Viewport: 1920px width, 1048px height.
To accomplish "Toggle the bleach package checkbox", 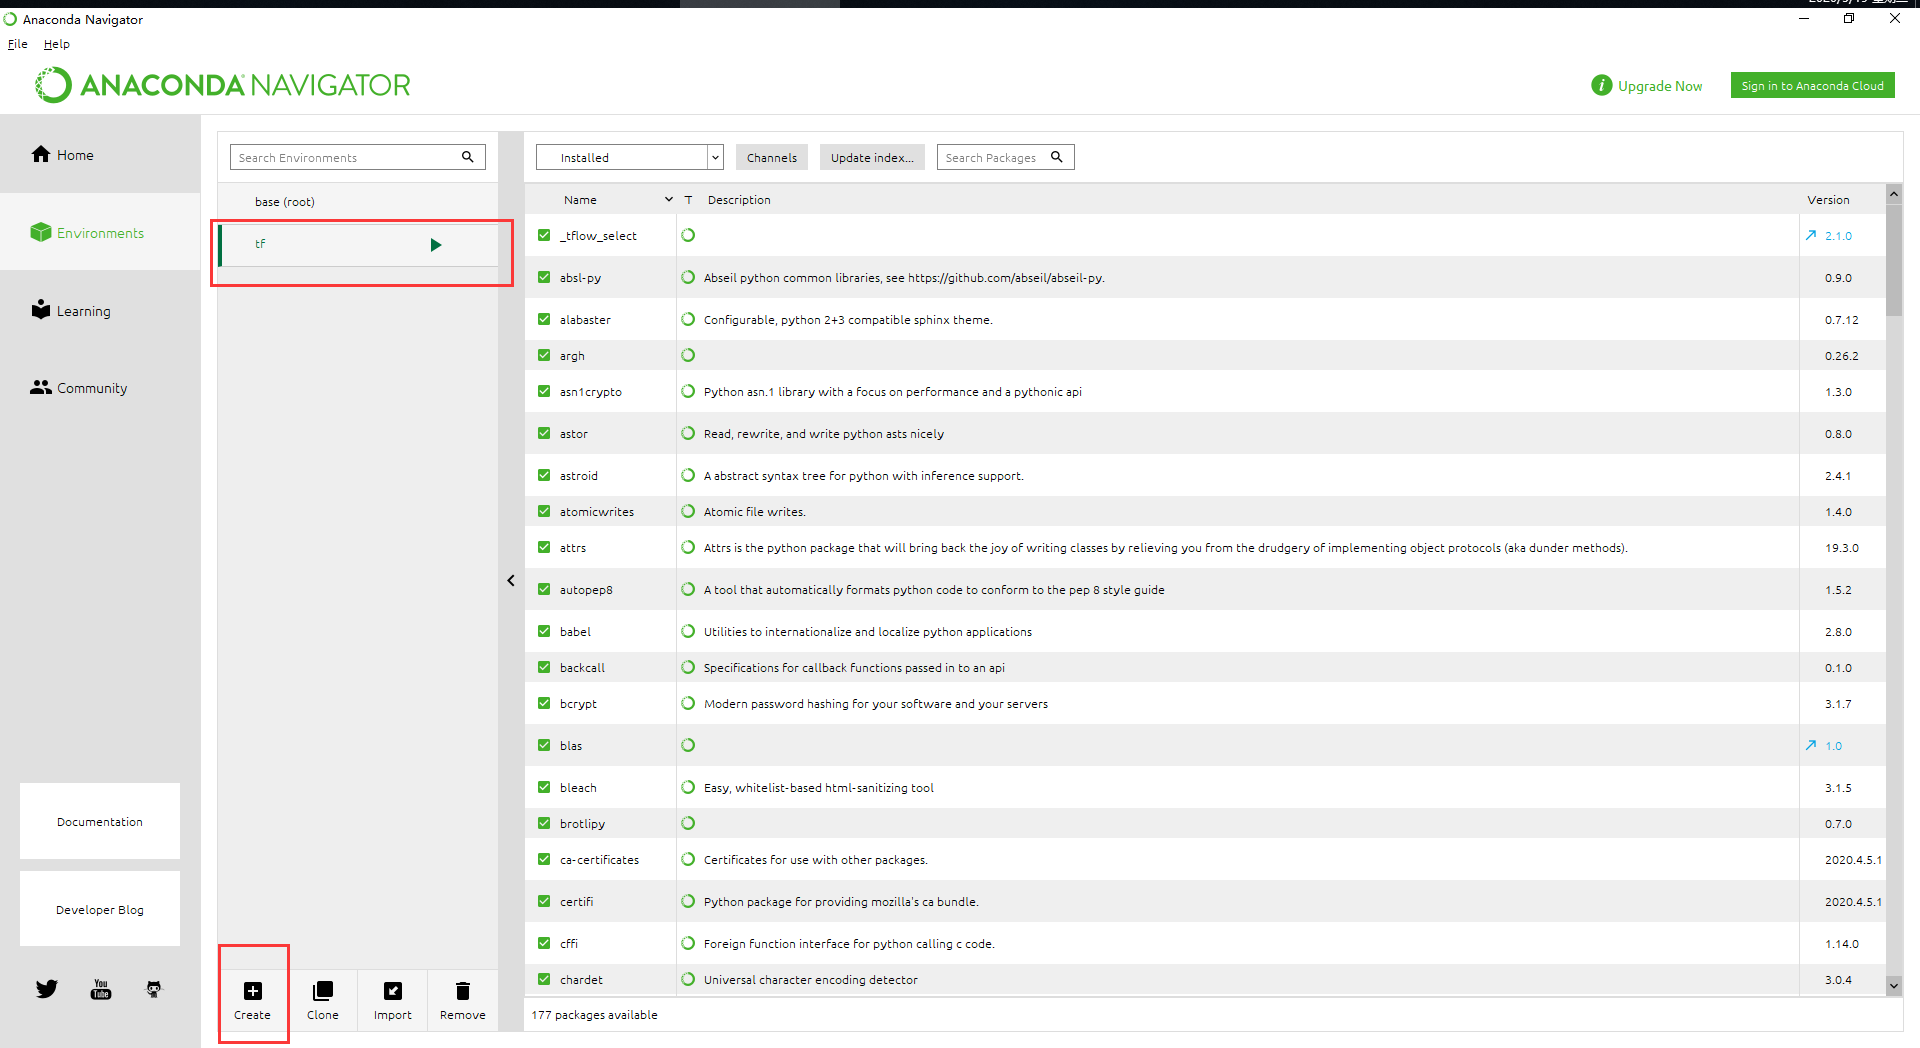I will pos(544,787).
